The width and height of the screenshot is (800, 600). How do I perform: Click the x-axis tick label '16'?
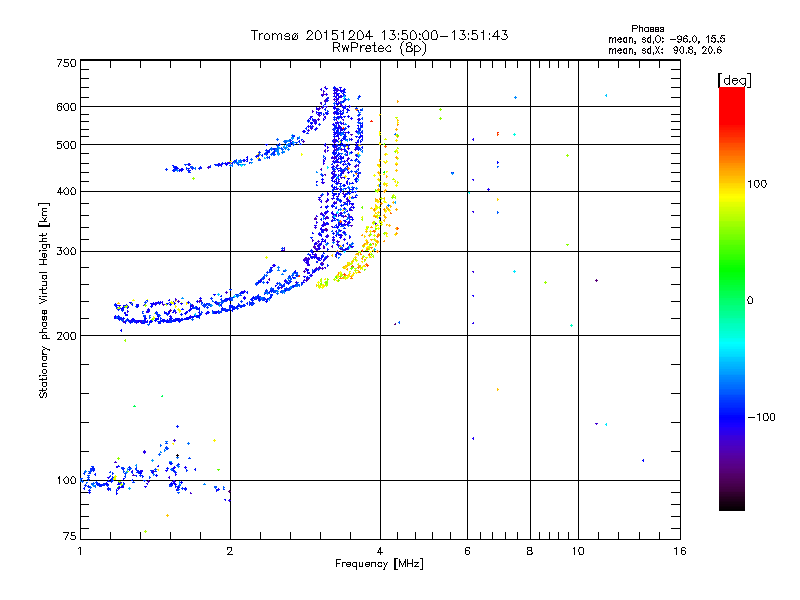point(680,551)
